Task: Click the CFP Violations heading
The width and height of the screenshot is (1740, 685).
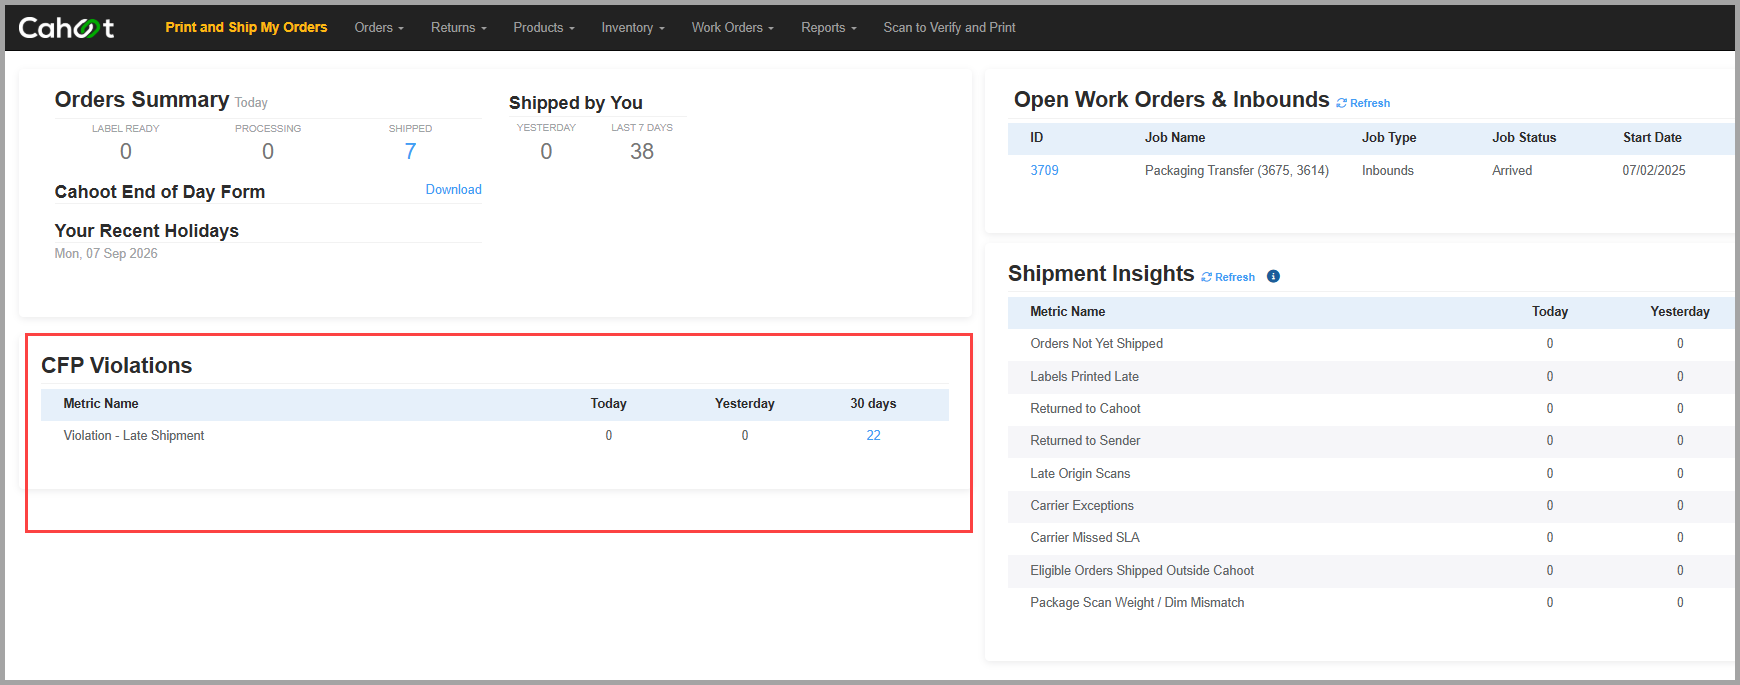Action: [116, 365]
